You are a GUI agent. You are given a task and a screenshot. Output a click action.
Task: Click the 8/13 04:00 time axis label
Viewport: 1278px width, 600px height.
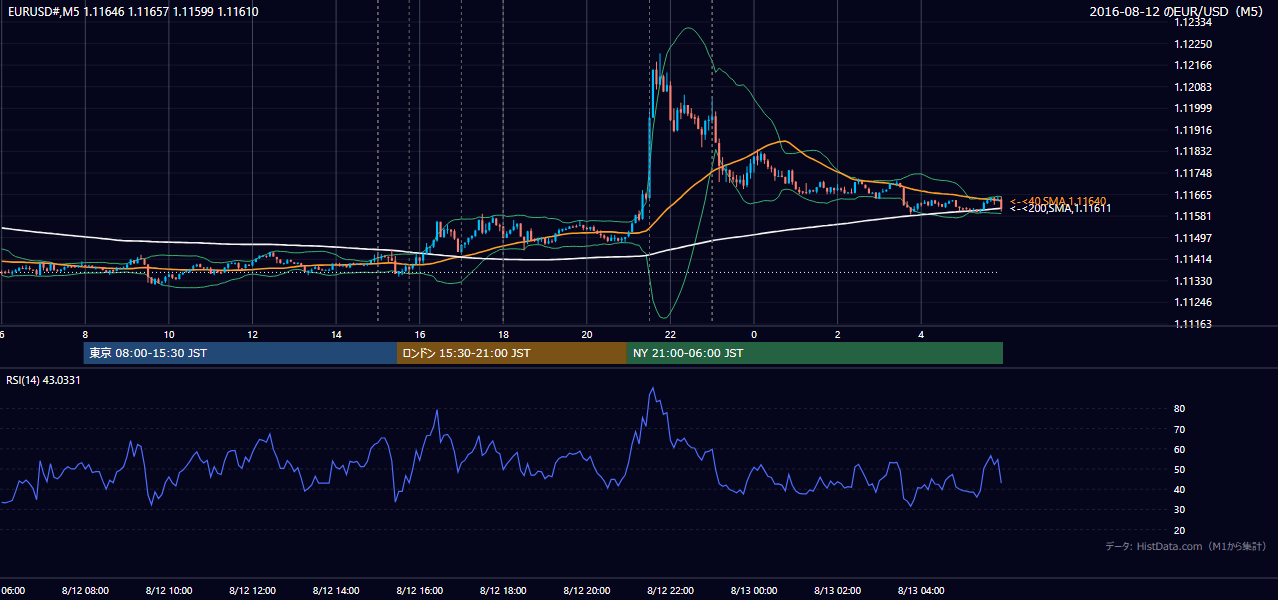tap(921, 590)
